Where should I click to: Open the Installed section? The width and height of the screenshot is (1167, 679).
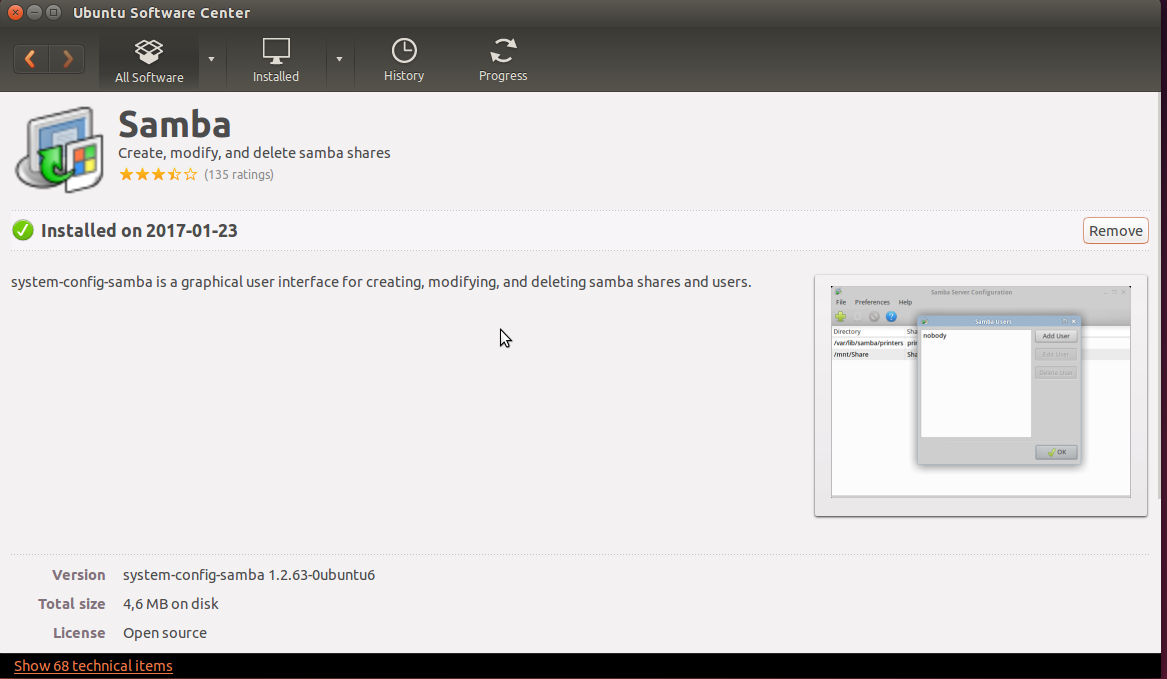point(275,60)
